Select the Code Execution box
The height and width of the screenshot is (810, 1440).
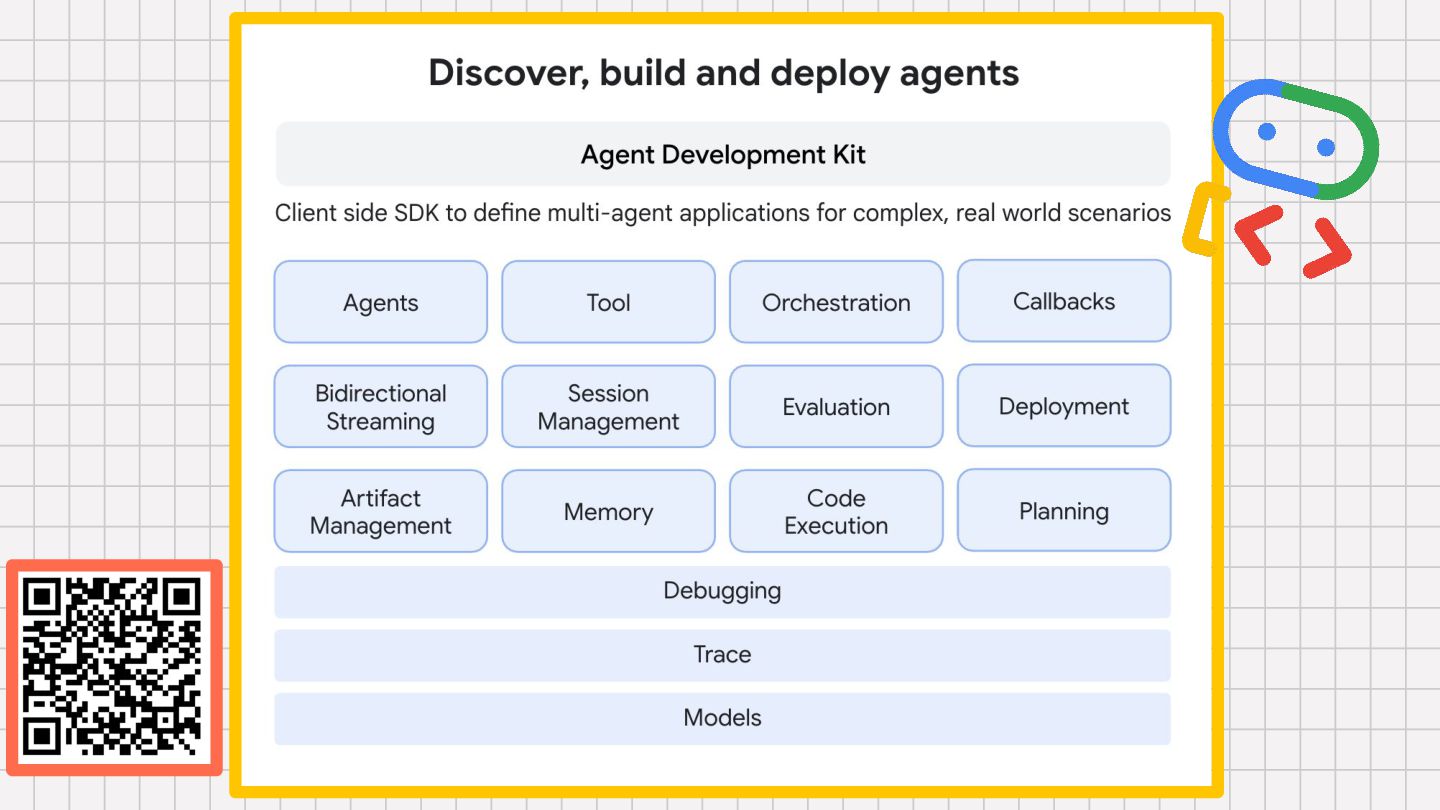(x=836, y=512)
